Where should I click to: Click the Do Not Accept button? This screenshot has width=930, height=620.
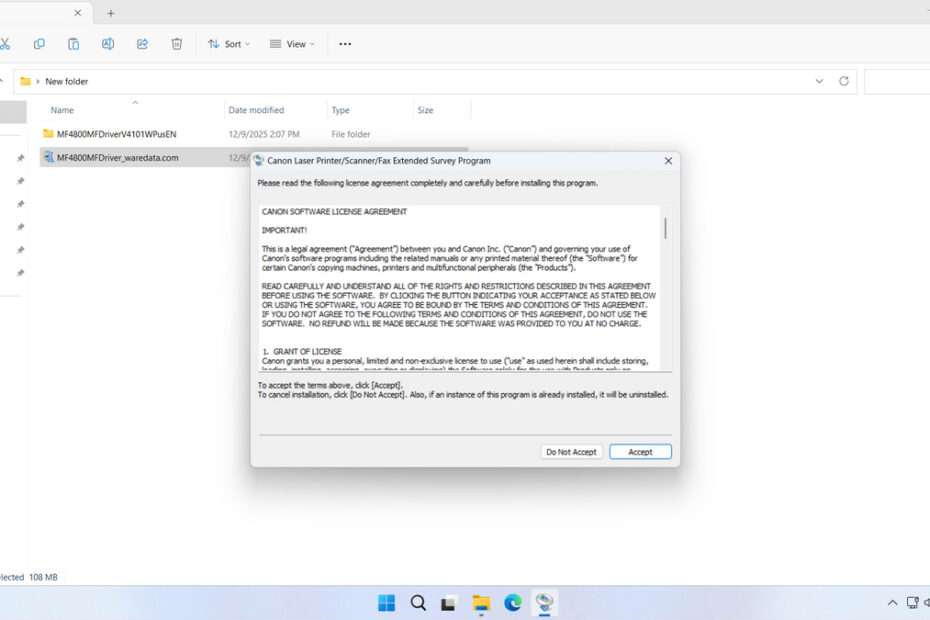coord(571,452)
